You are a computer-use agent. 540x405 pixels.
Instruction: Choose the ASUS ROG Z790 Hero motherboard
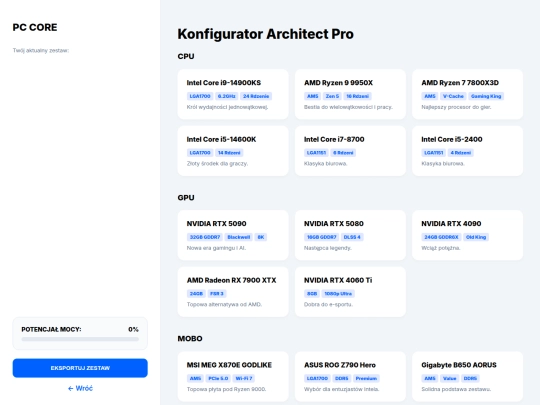(x=350, y=376)
